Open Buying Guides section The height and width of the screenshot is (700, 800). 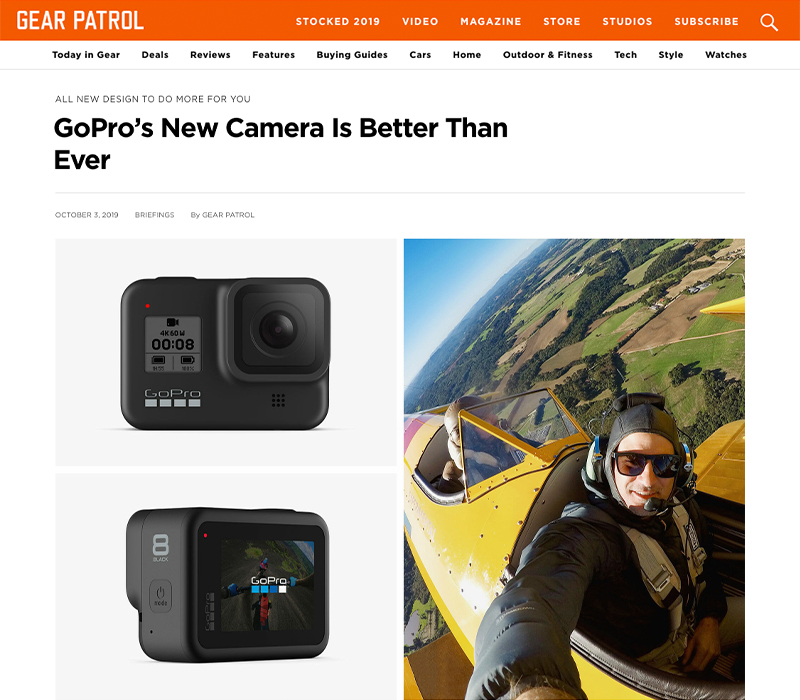352,55
